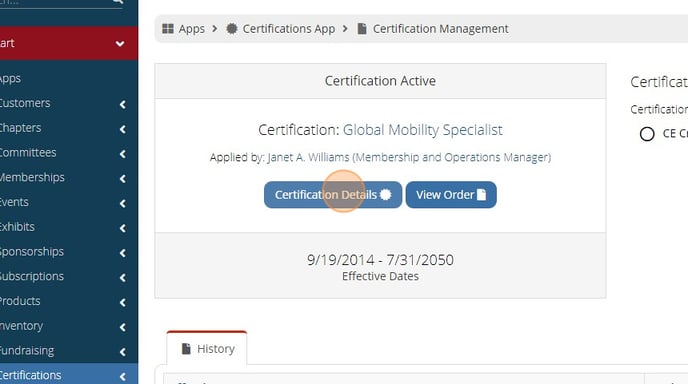Click the Certification Details button
Viewport: 688px width, 384px height.
[333, 194]
